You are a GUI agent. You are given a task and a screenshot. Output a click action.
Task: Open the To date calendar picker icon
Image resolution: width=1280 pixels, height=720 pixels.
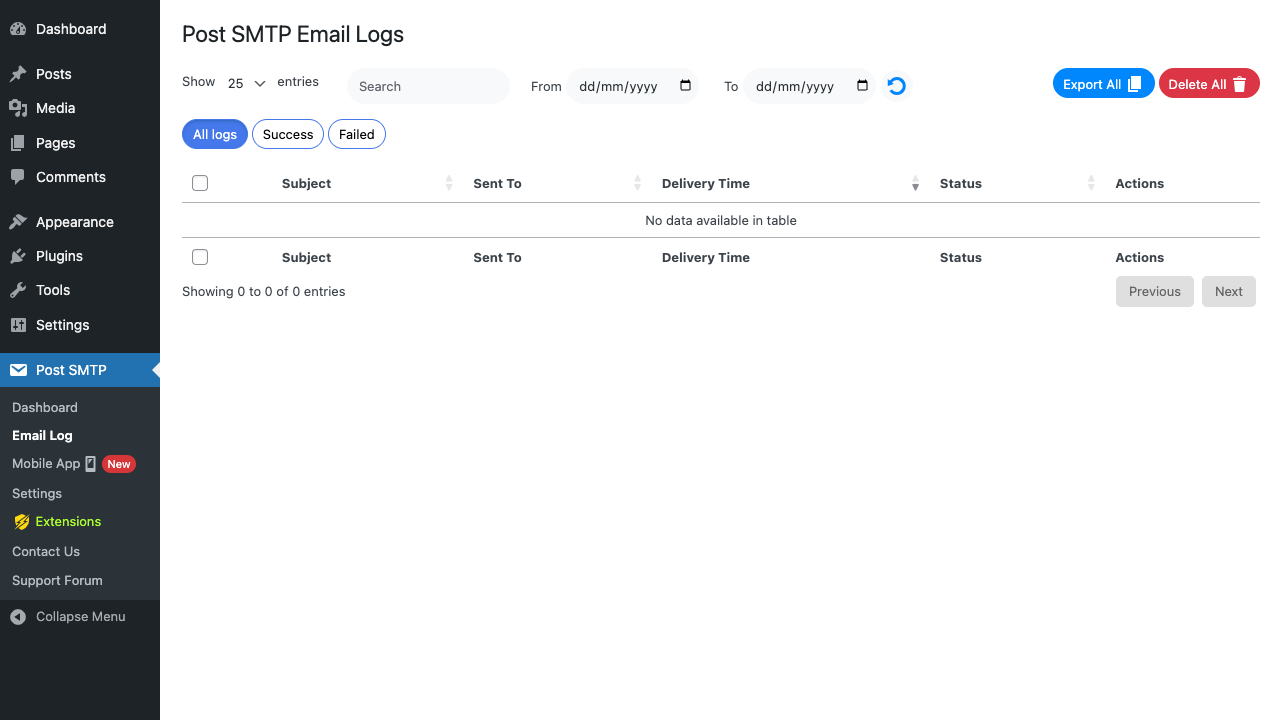click(863, 86)
